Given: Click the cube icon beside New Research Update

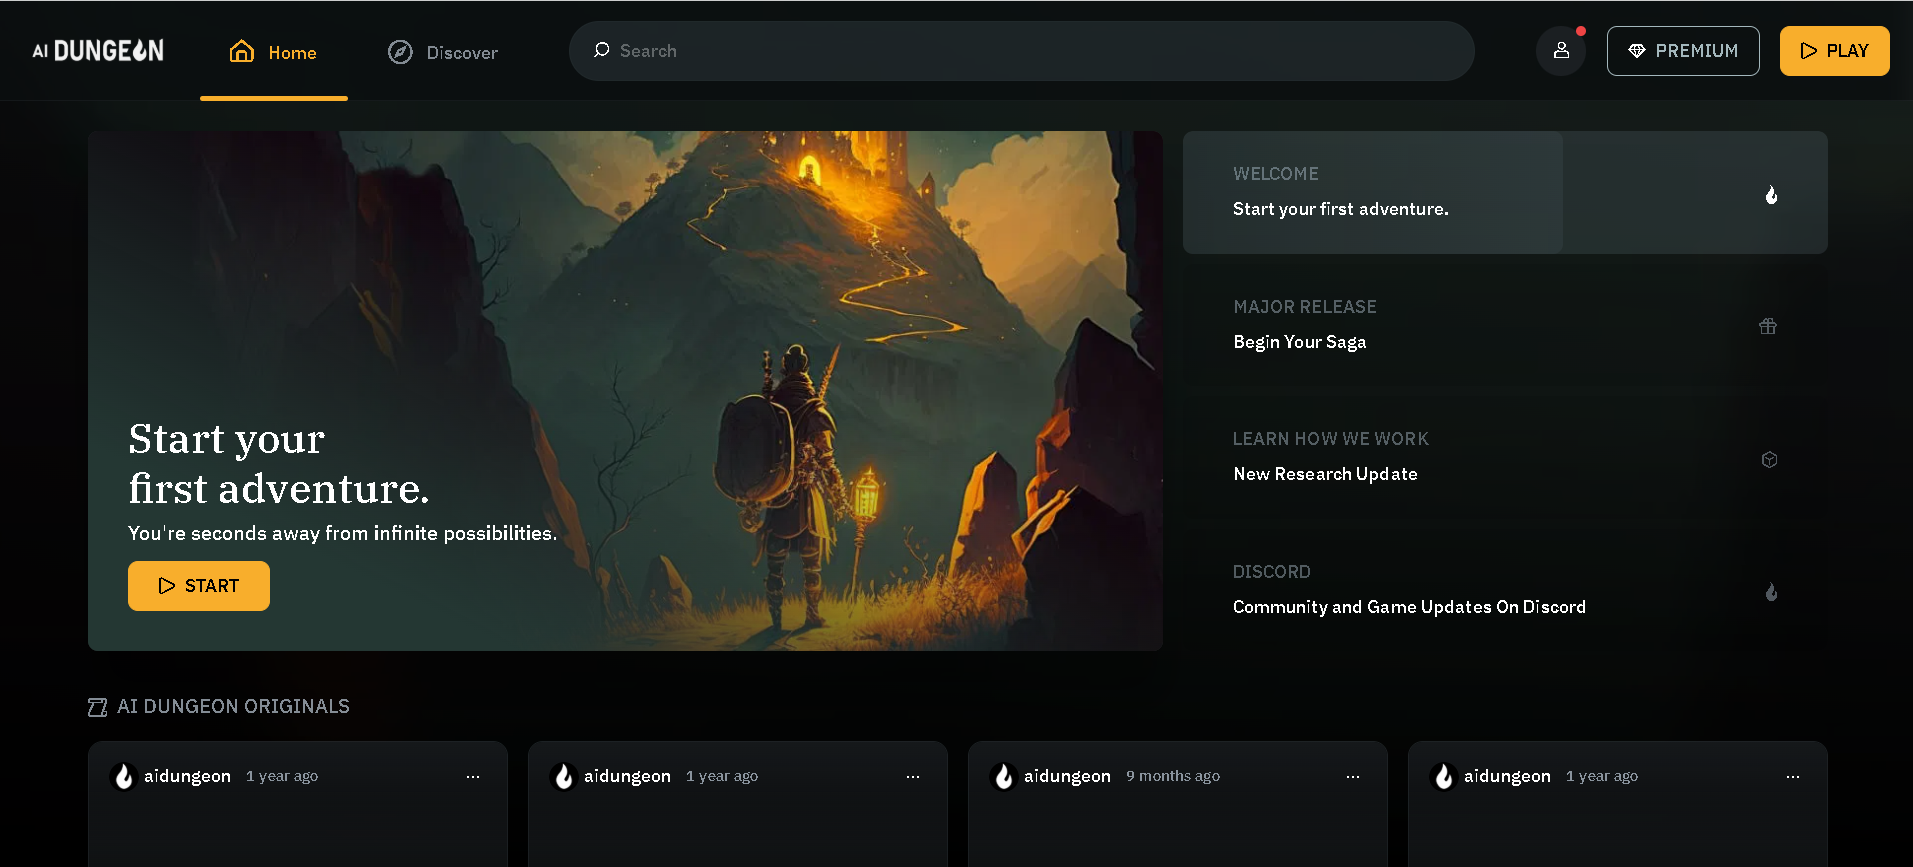Looking at the screenshot, I should tap(1769, 459).
